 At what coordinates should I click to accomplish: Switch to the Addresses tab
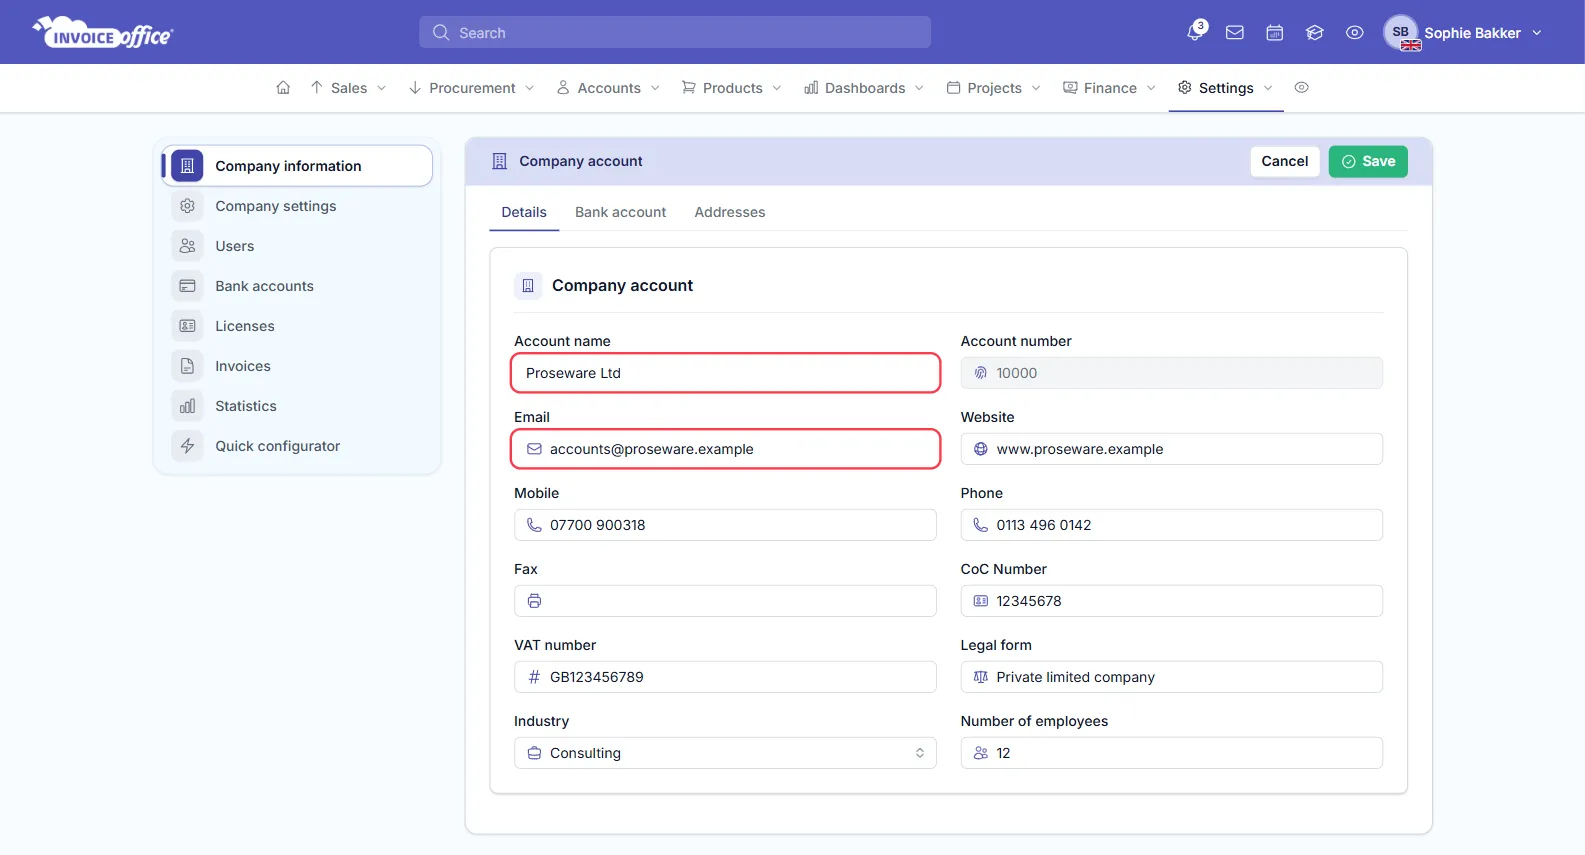point(730,212)
